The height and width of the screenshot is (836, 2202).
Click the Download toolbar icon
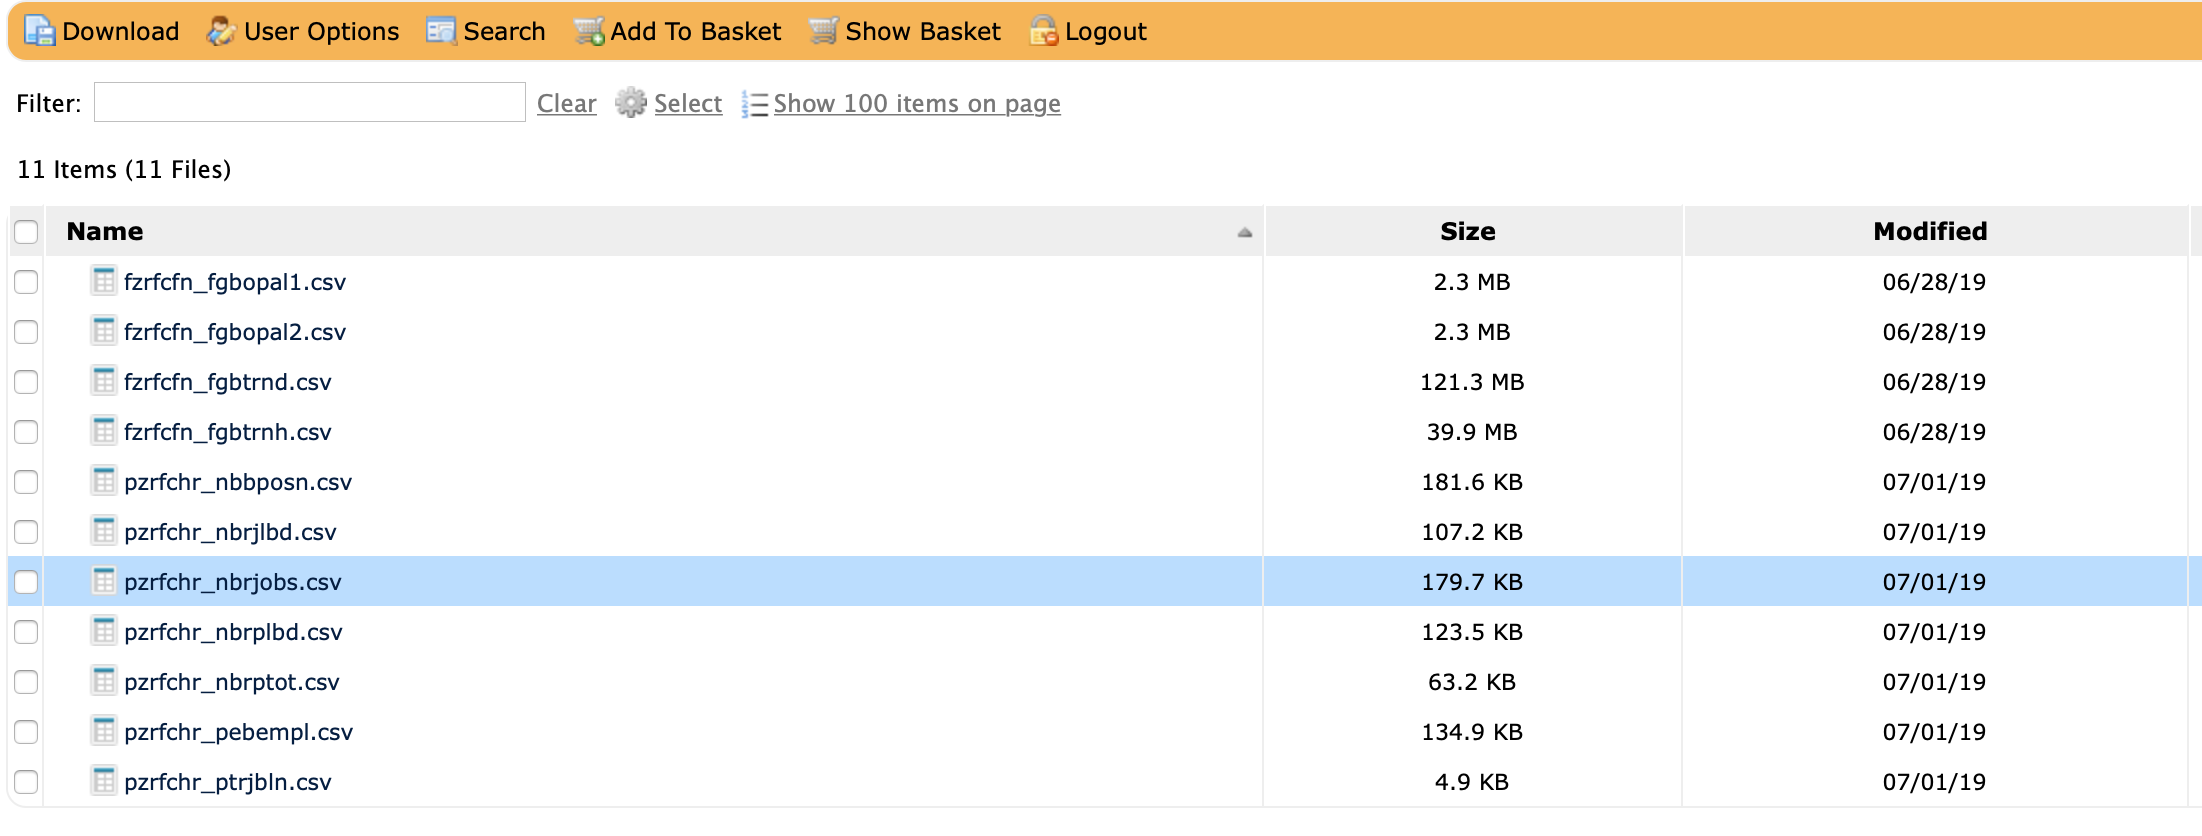click(x=39, y=32)
